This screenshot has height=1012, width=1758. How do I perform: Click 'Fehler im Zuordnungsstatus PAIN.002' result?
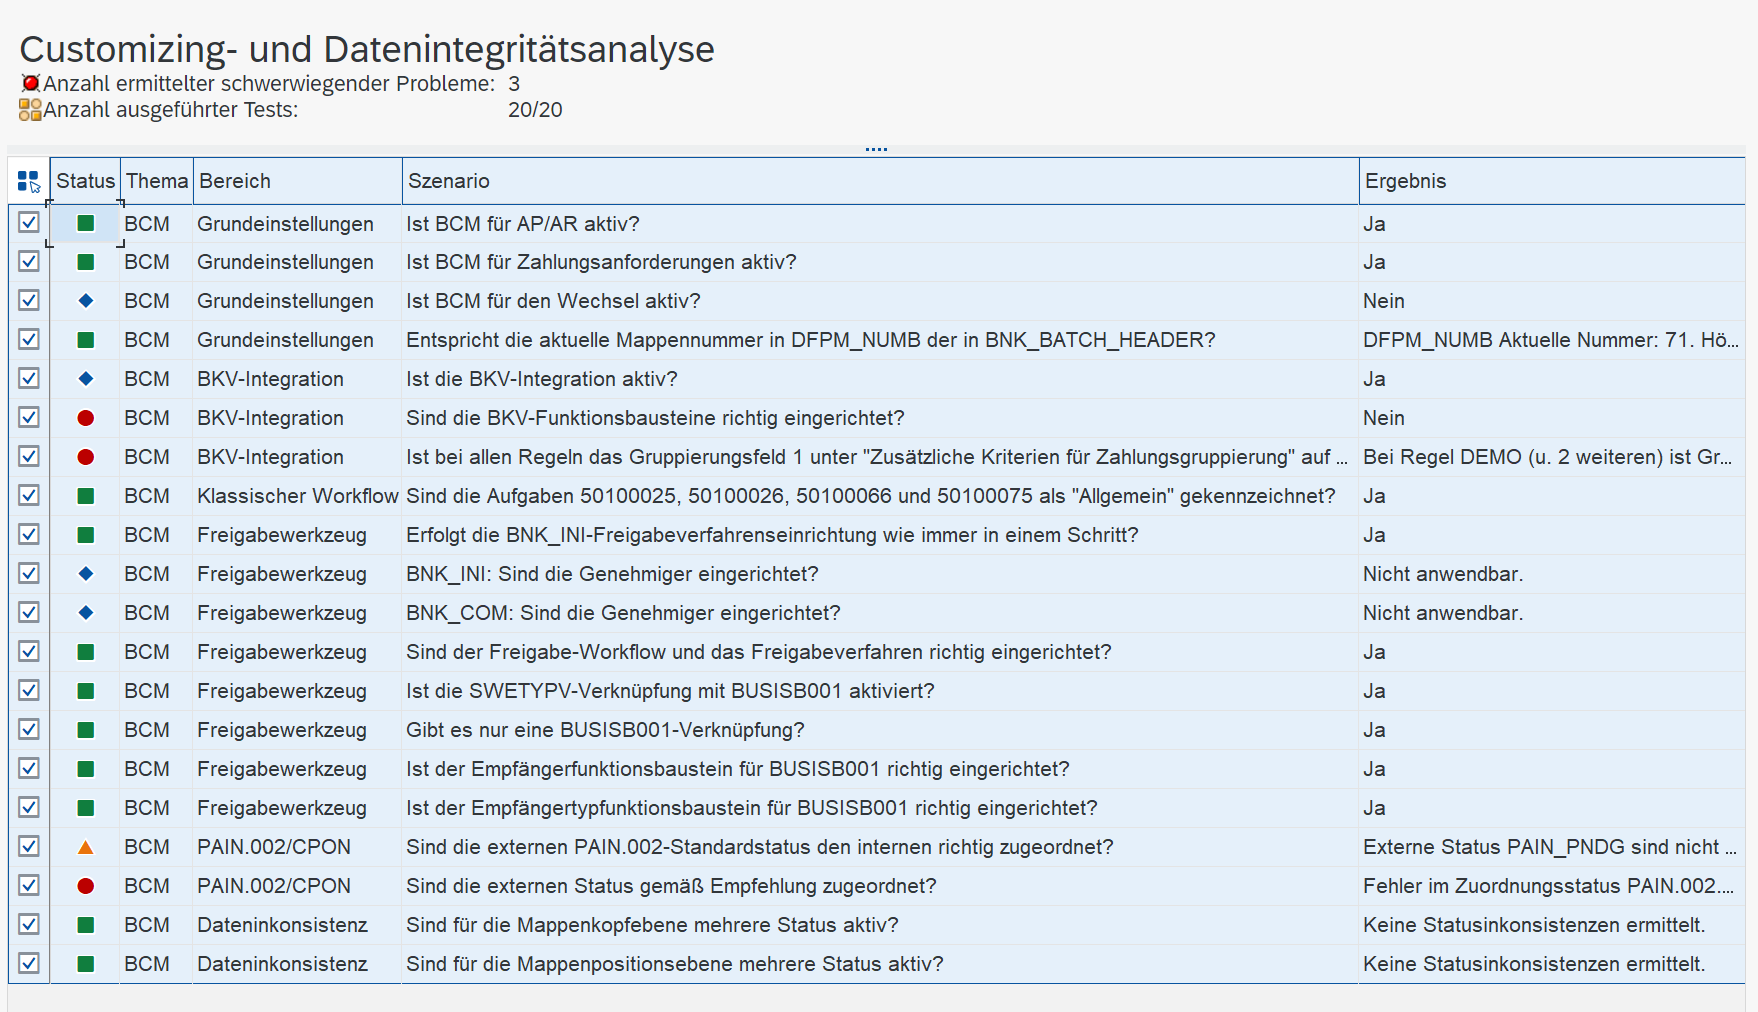pos(1546,886)
